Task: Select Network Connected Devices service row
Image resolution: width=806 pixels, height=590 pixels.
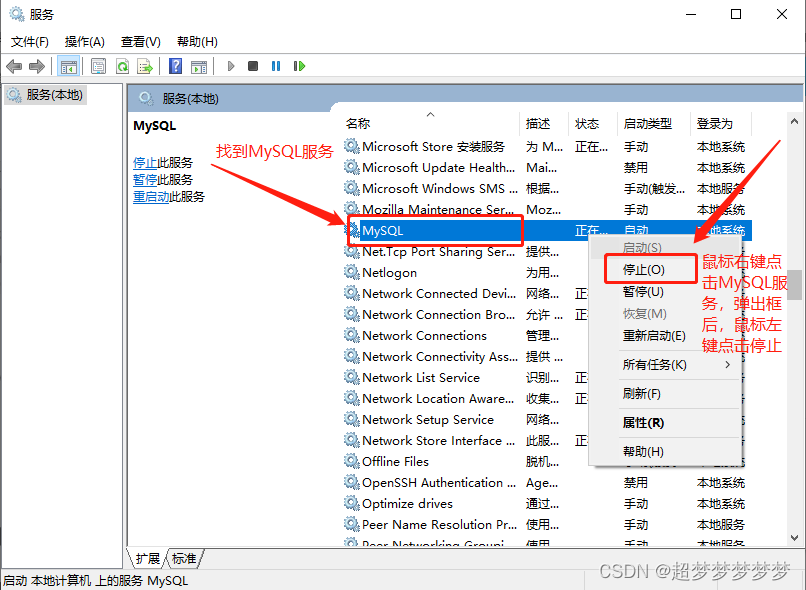Action: tap(465, 293)
